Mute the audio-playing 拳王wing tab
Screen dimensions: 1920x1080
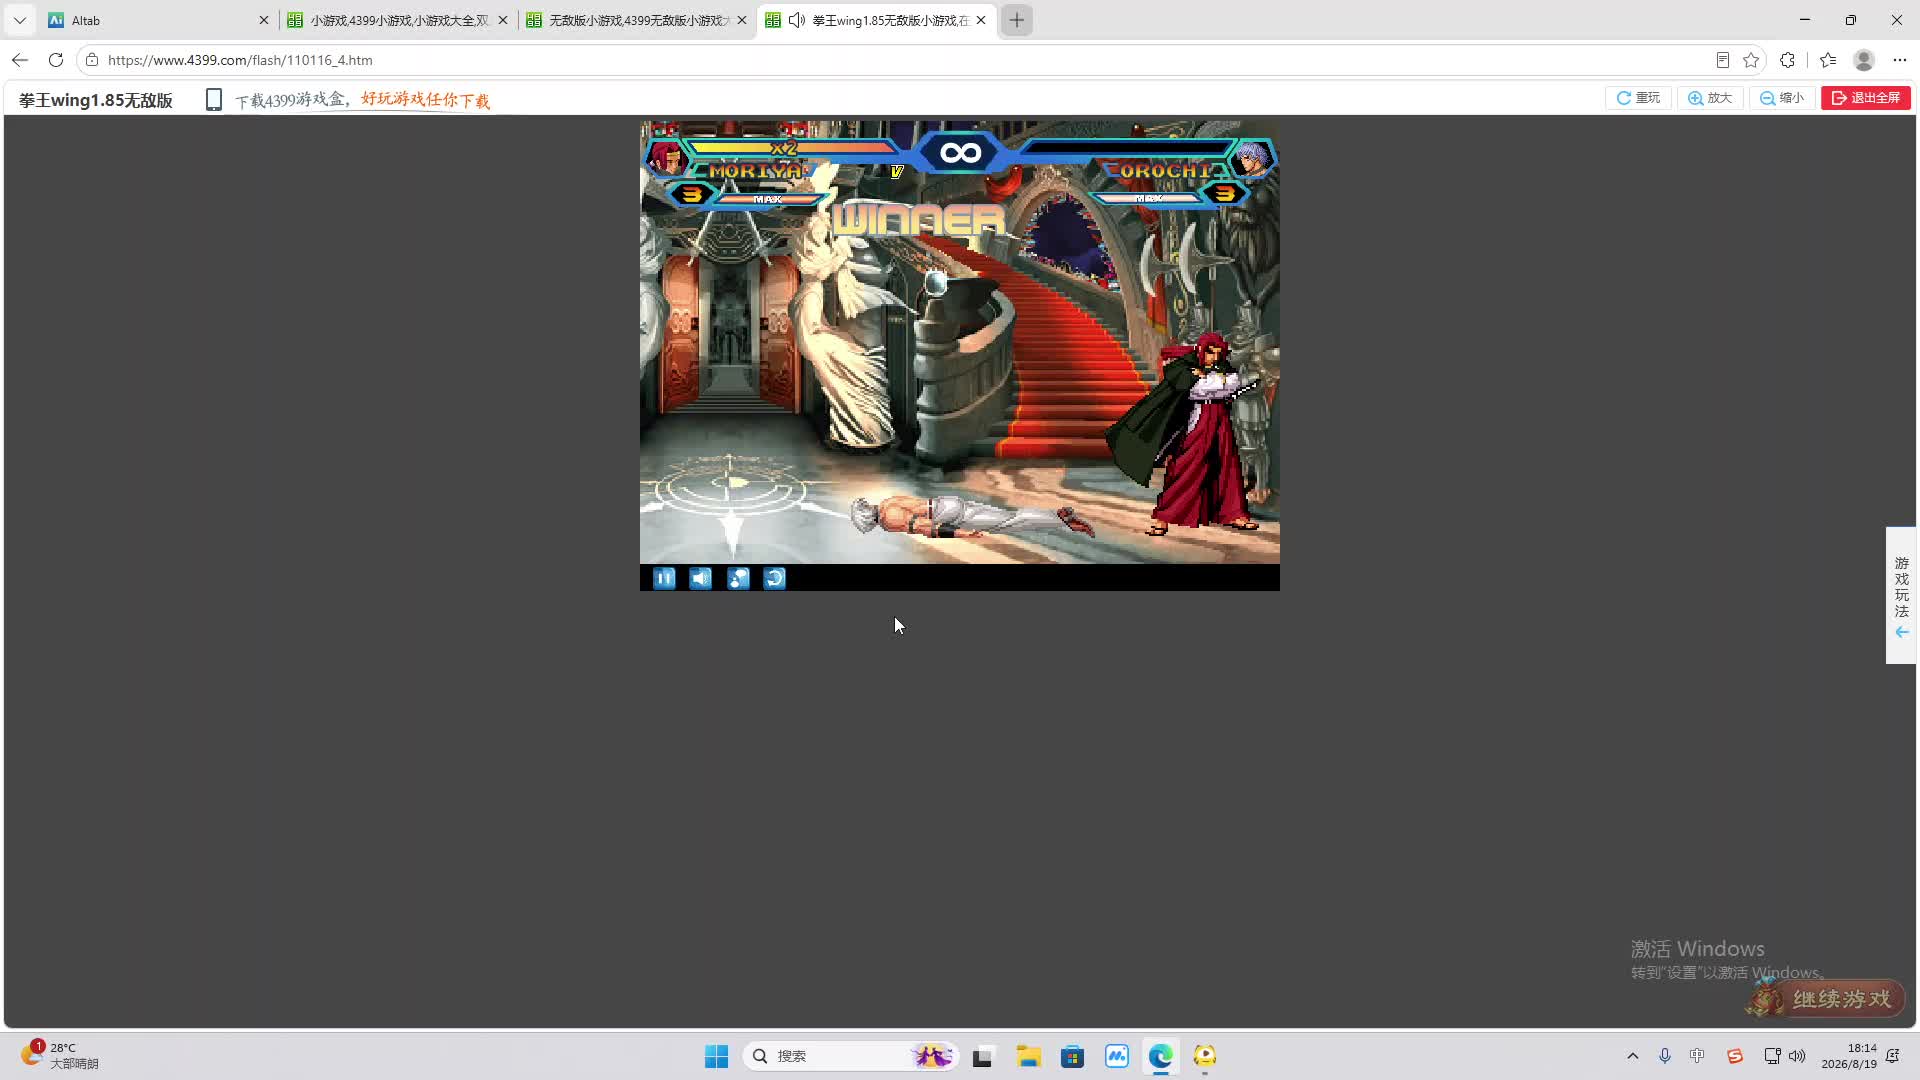point(797,20)
